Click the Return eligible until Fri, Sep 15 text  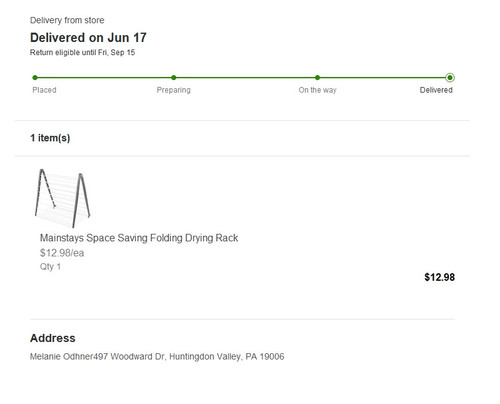82,52
